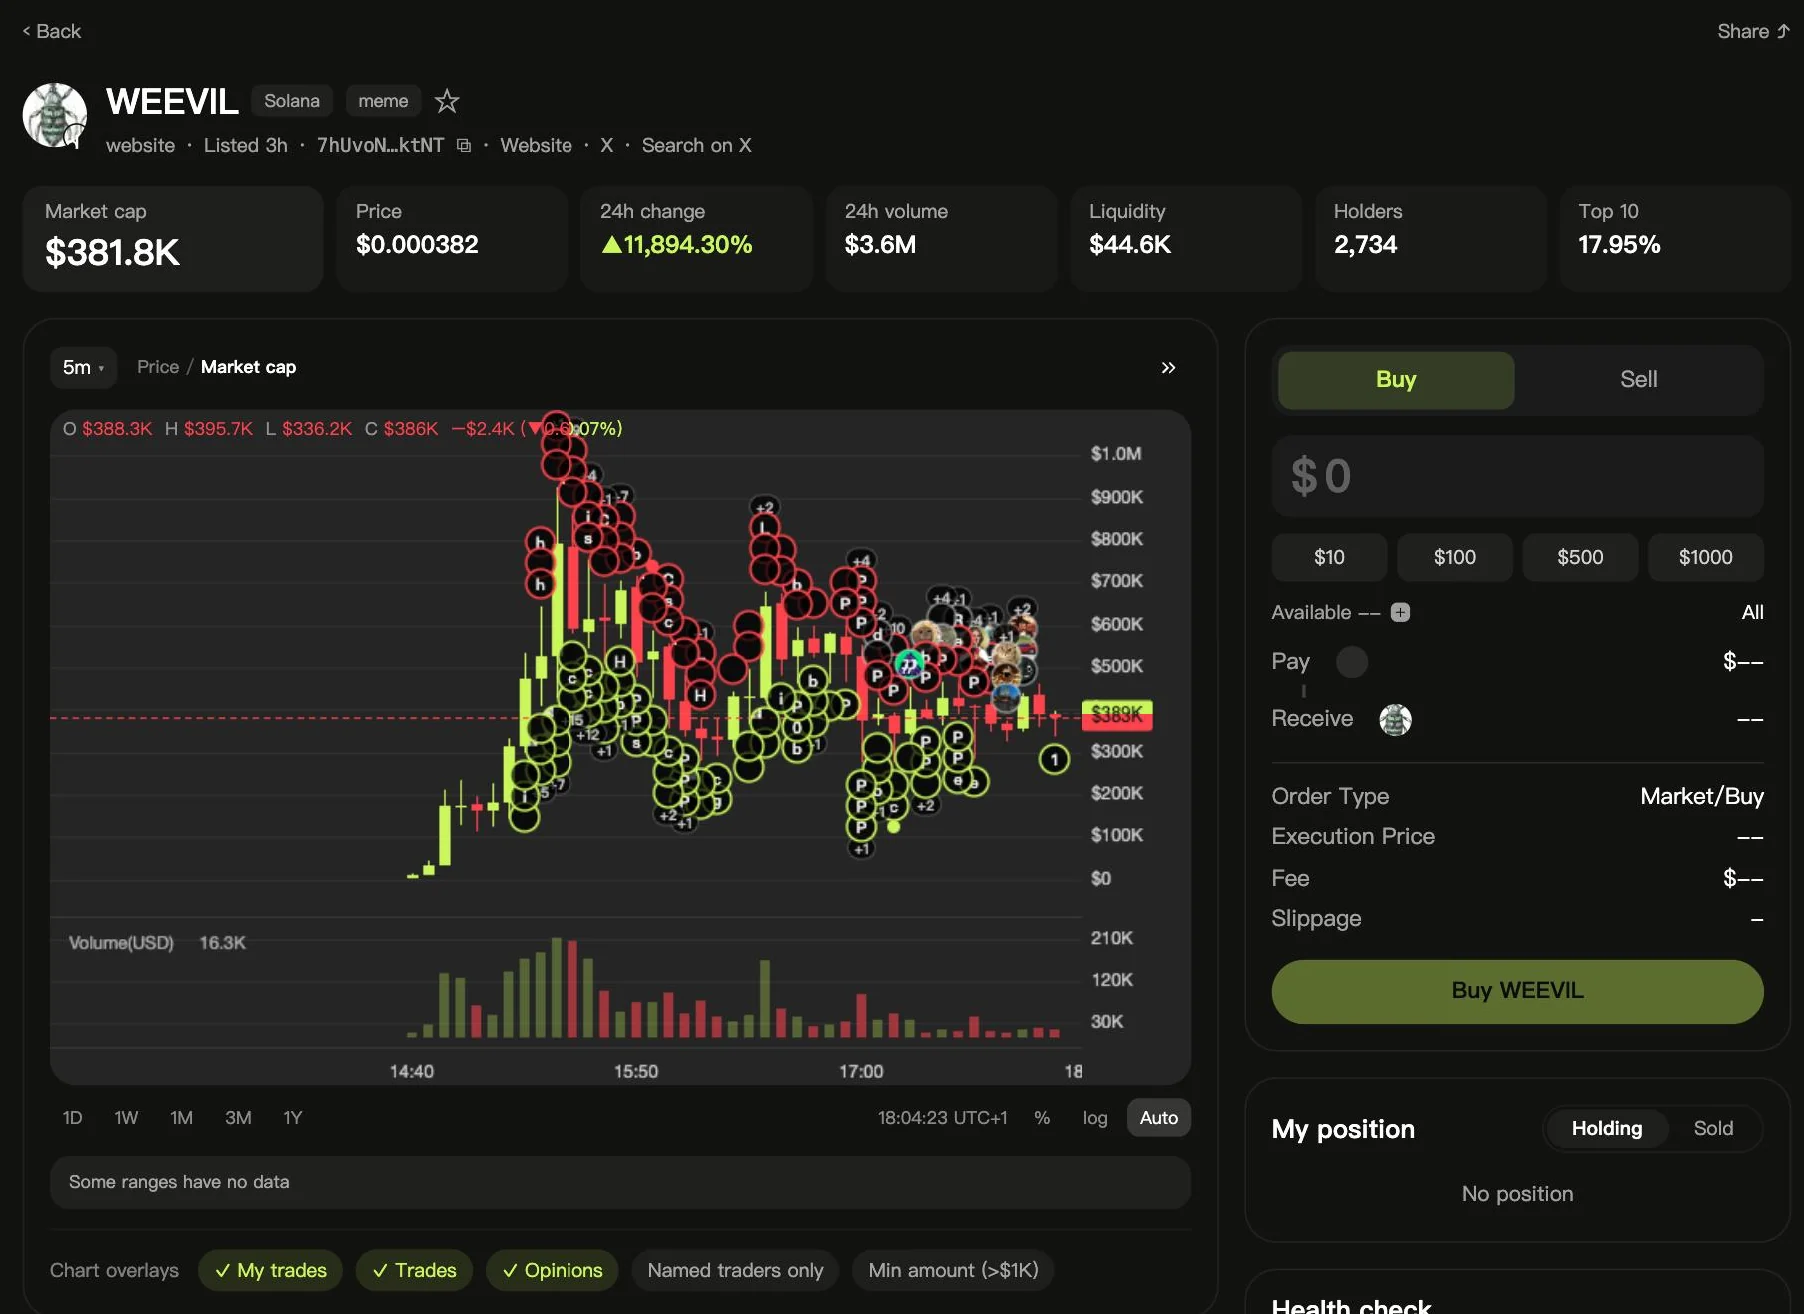Use All available balance
Screen dimensions: 1804x1314
1752,613
